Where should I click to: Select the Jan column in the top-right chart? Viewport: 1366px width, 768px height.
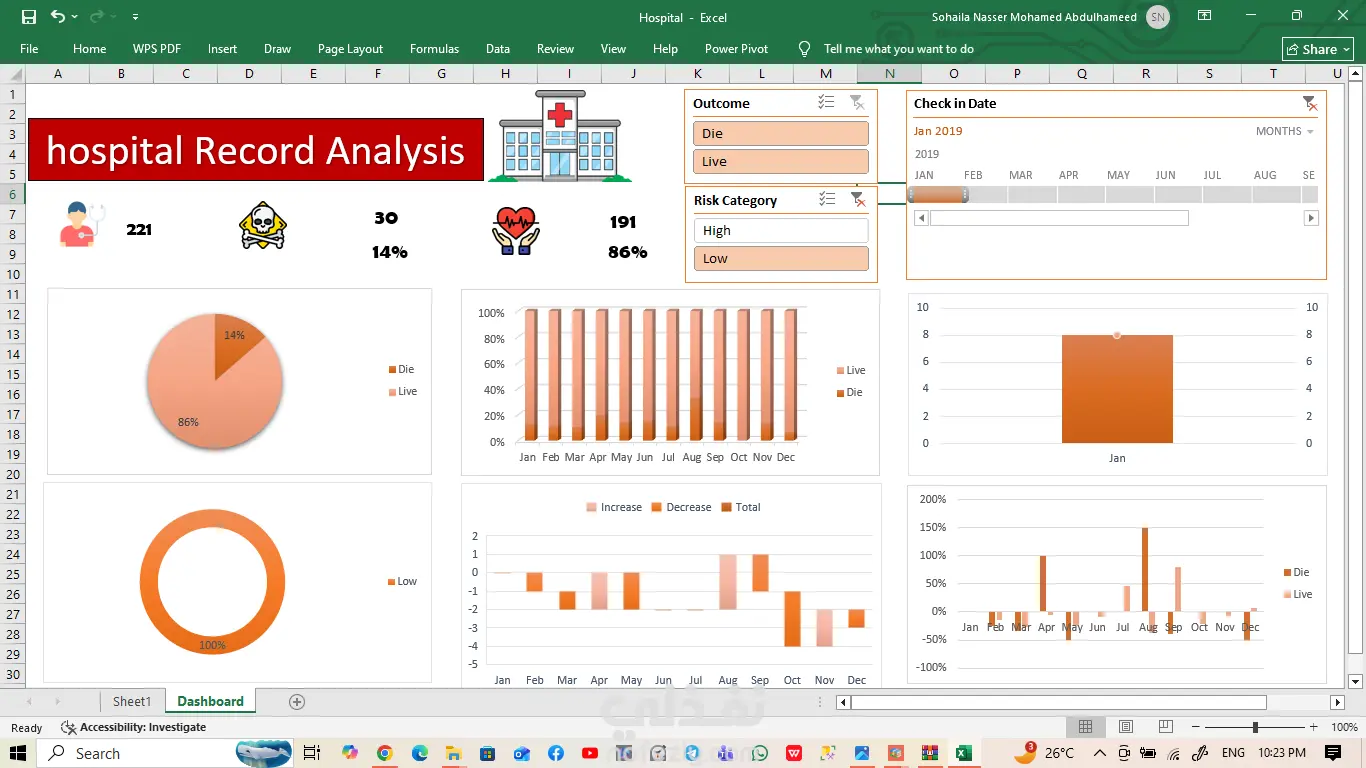pos(1117,389)
